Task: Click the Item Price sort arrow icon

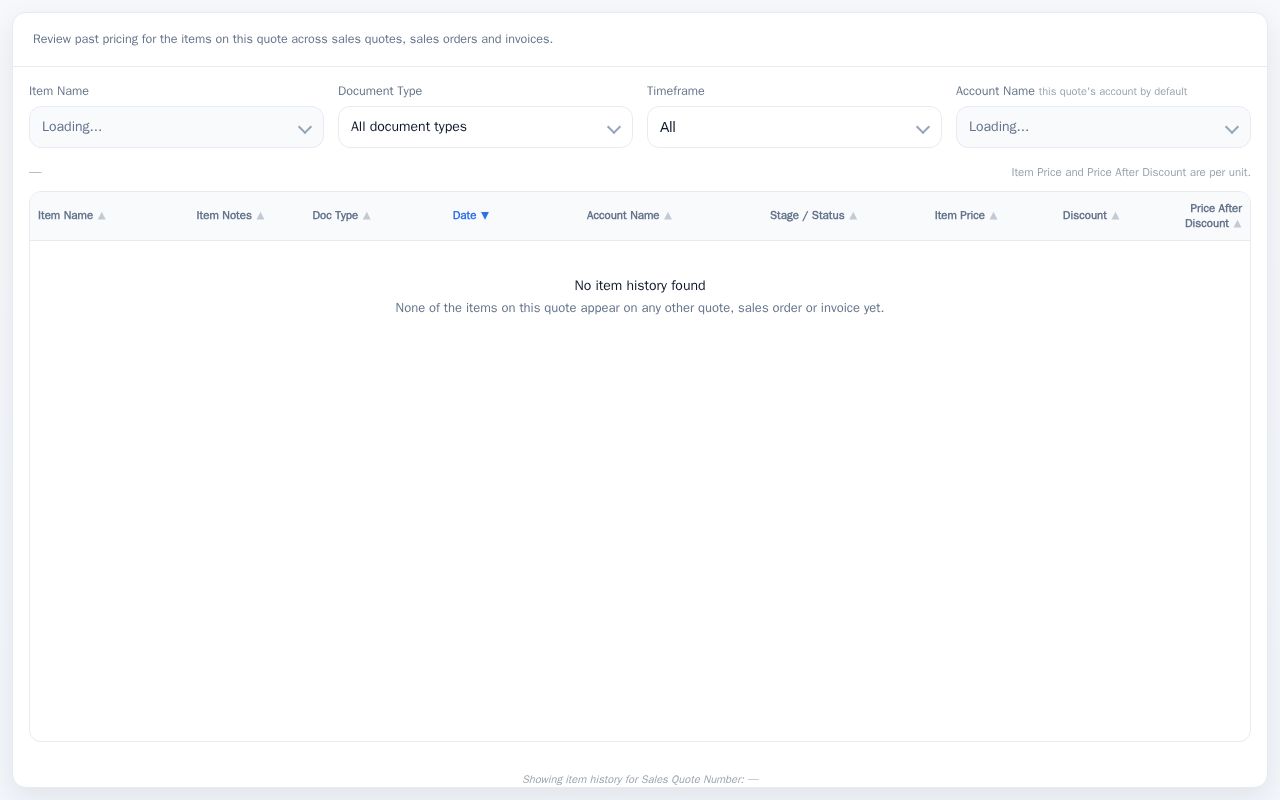Action: [993, 216]
